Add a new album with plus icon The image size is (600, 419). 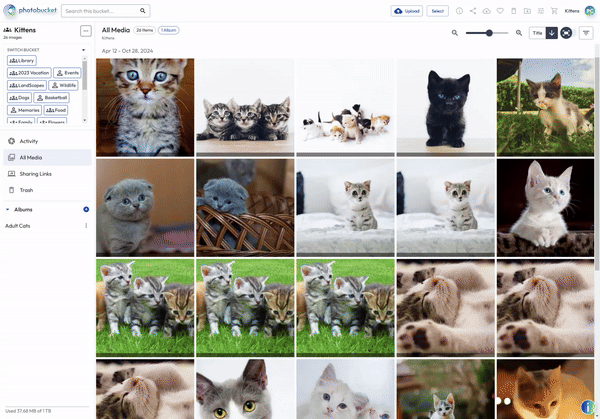pyautogui.click(x=86, y=209)
